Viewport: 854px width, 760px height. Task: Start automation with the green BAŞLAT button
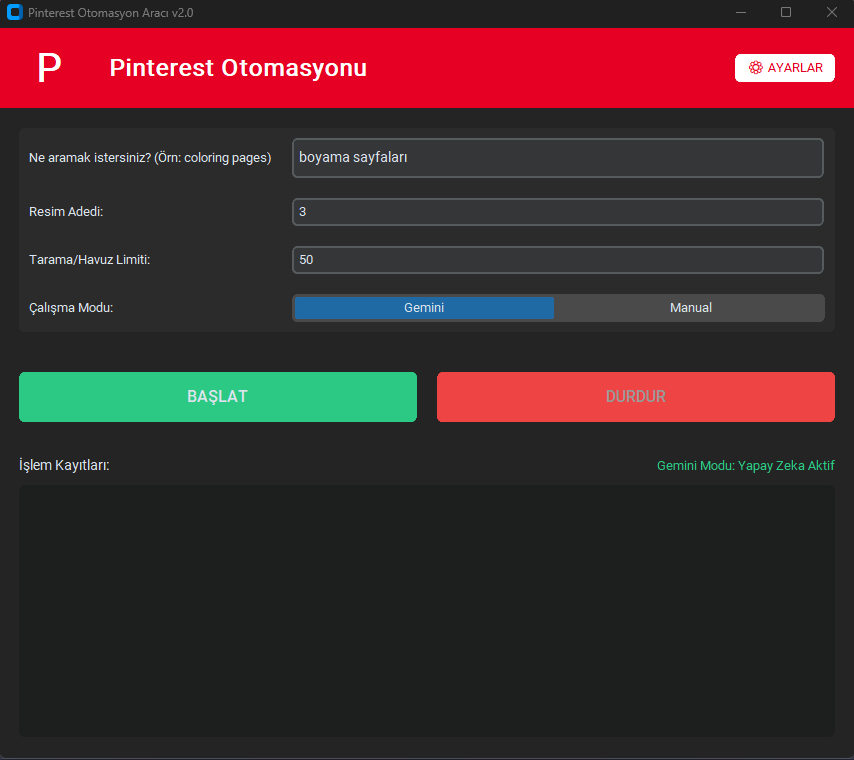pos(218,397)
